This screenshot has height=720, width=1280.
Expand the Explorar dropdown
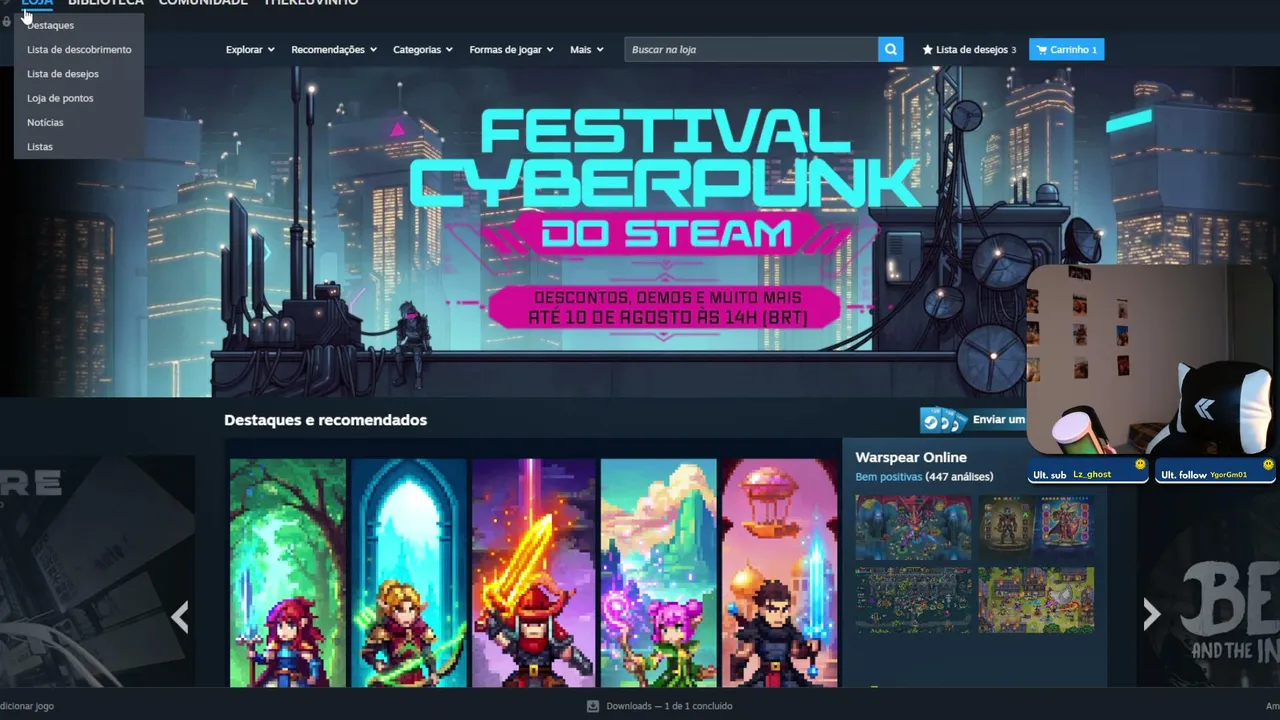250,49
